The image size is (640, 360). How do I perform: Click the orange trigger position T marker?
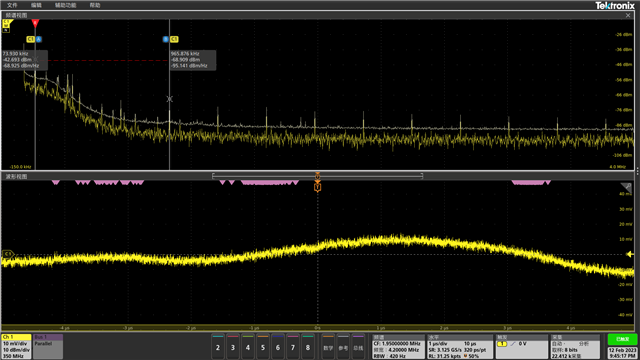tap(318, 187)
